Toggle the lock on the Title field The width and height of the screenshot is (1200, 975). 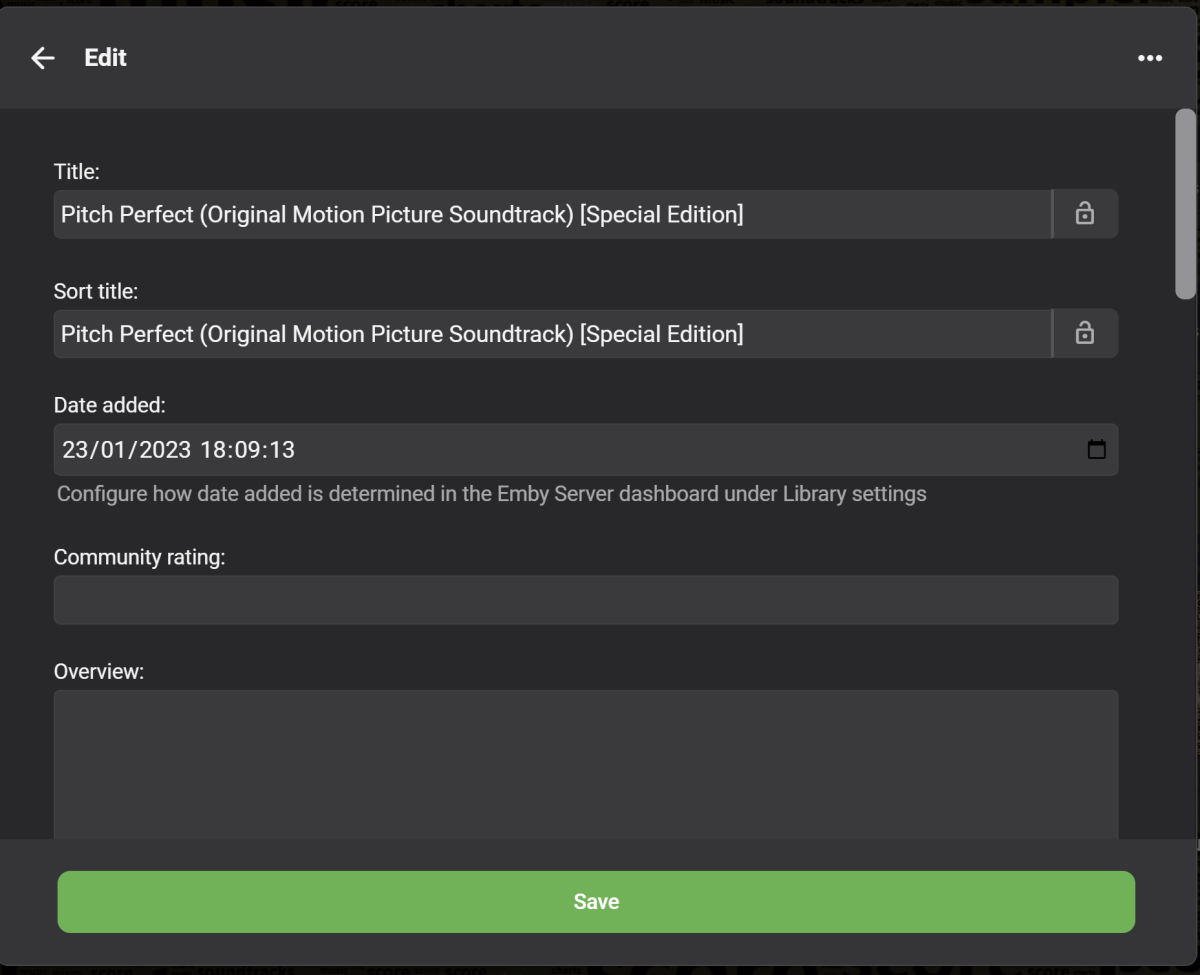pos(1085,214)
